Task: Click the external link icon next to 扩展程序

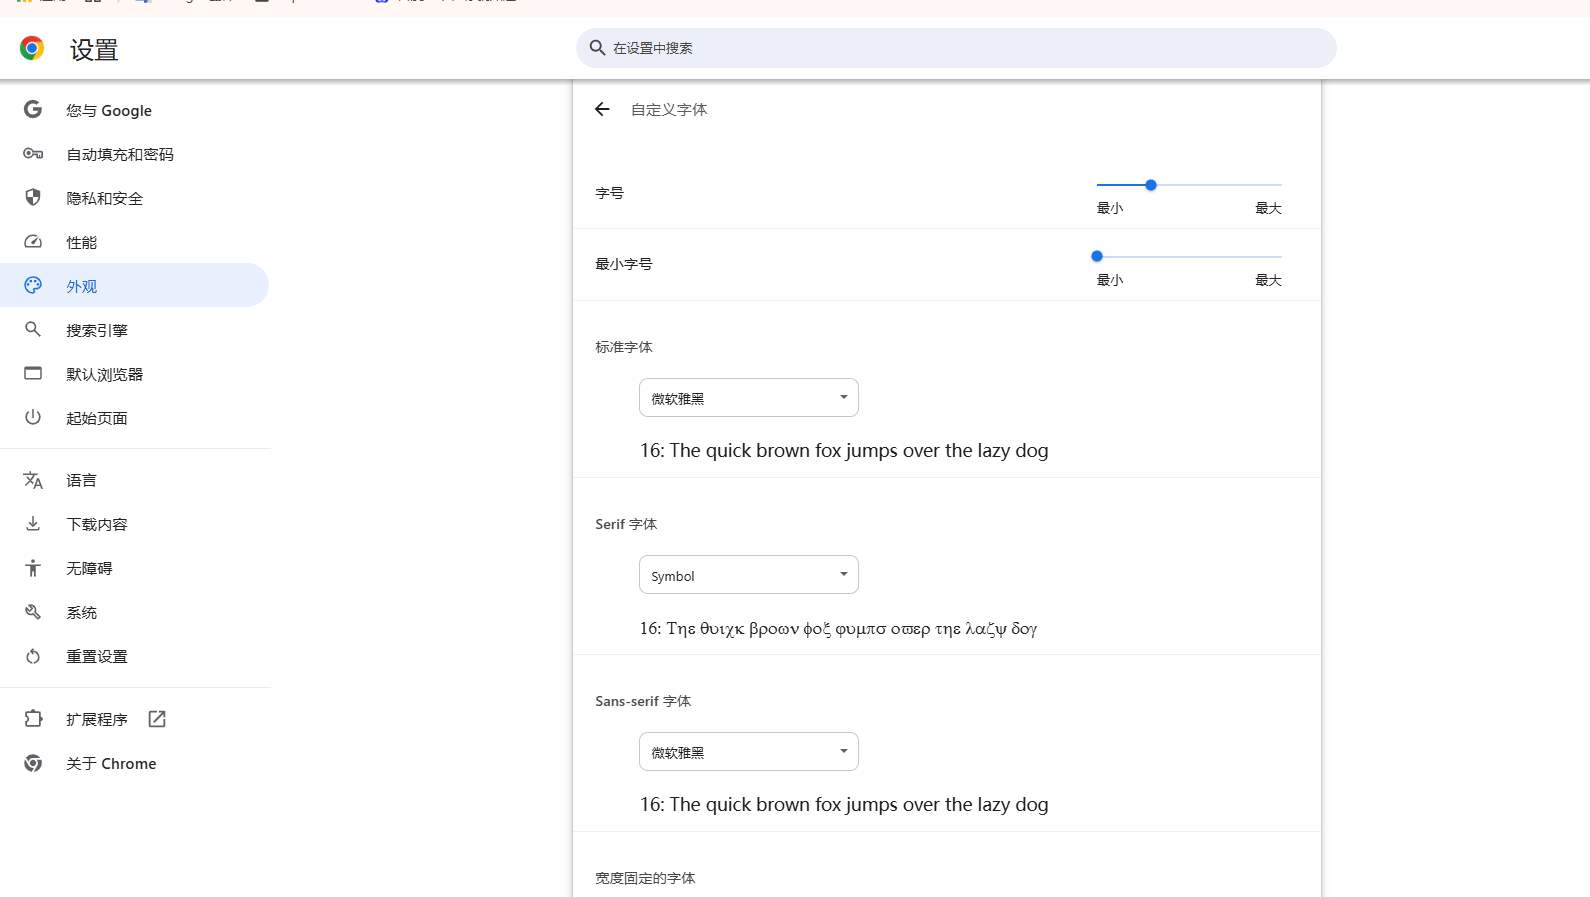Action: click(x=157, y=719)
